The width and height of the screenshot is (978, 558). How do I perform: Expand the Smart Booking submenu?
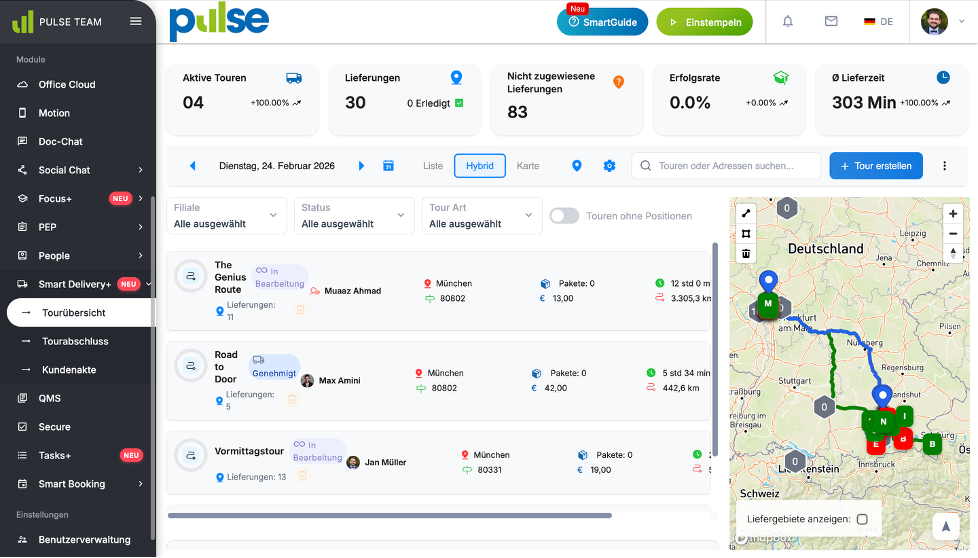[140, 484]
